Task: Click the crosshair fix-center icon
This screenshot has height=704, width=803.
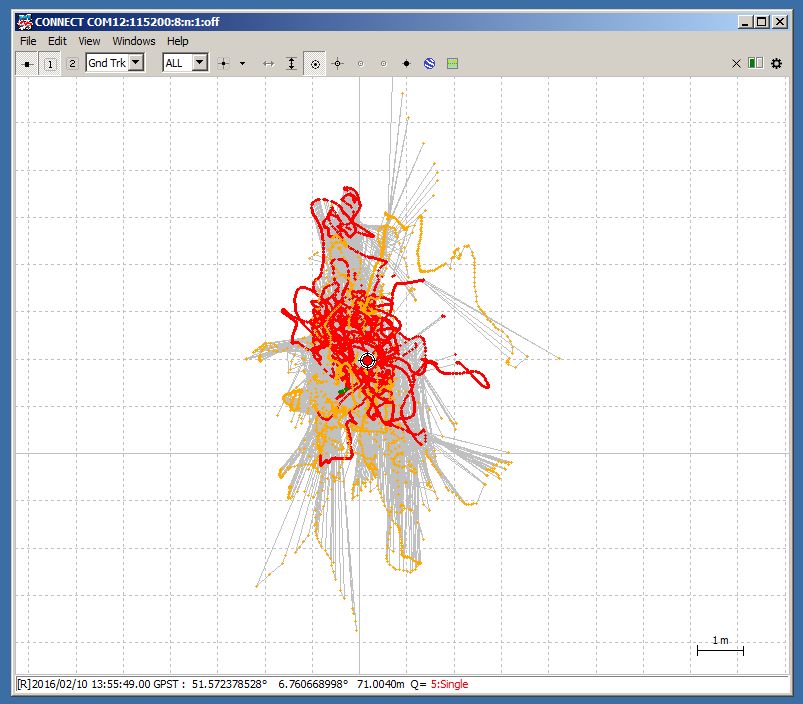Action: click(338, 63)
